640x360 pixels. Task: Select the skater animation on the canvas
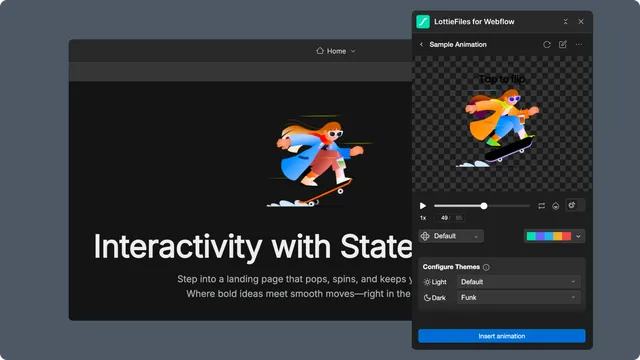pyautogui.click(x=319, y=162)
